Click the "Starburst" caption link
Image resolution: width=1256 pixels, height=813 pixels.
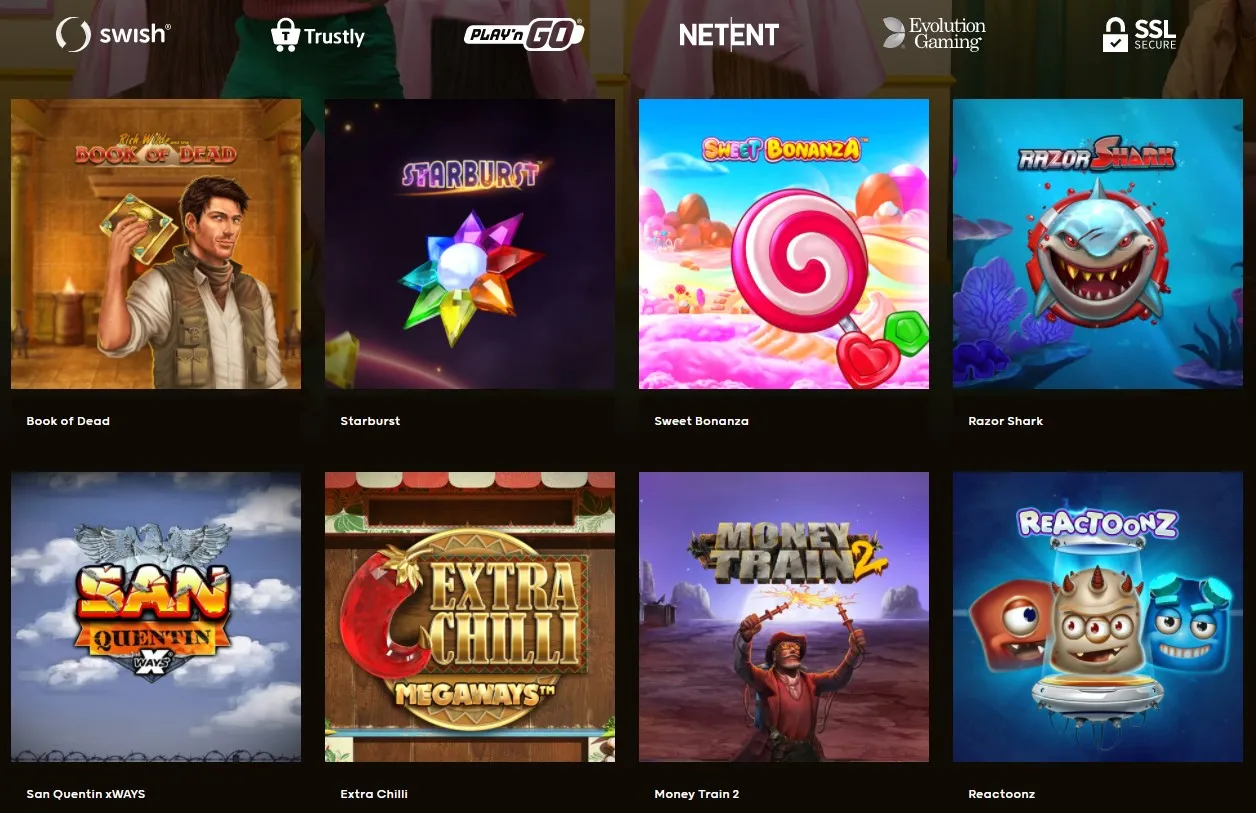coord(370,421)
